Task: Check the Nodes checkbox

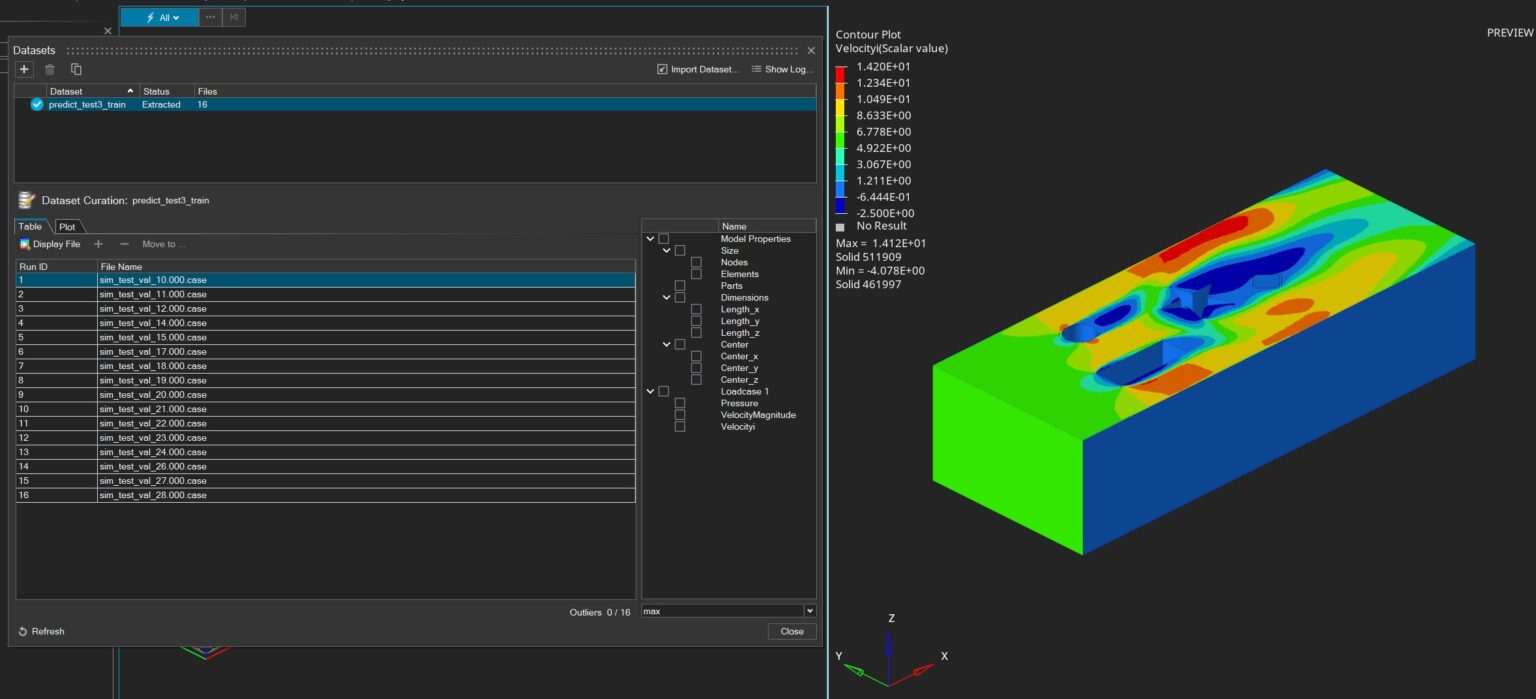Action: pyautogui.click(x=696, y=262)
